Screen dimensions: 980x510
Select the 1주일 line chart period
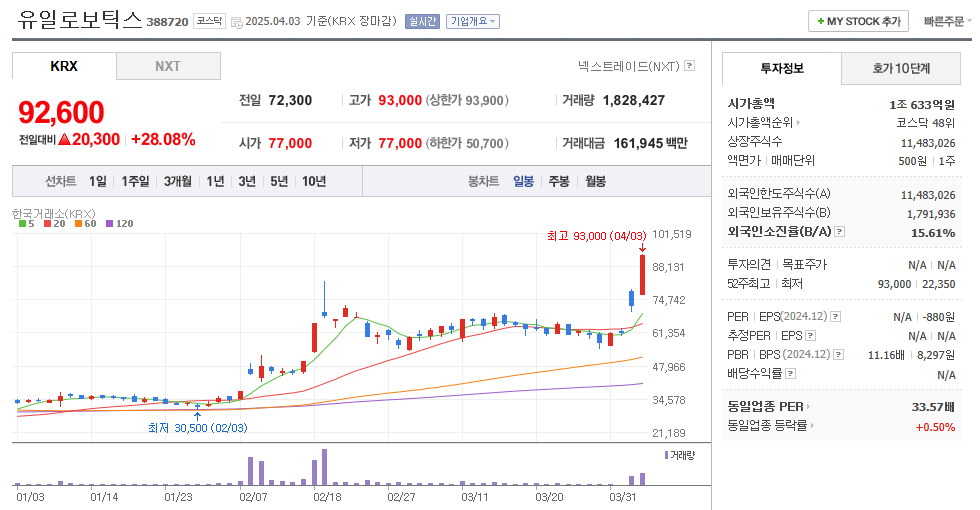[135, 181]
